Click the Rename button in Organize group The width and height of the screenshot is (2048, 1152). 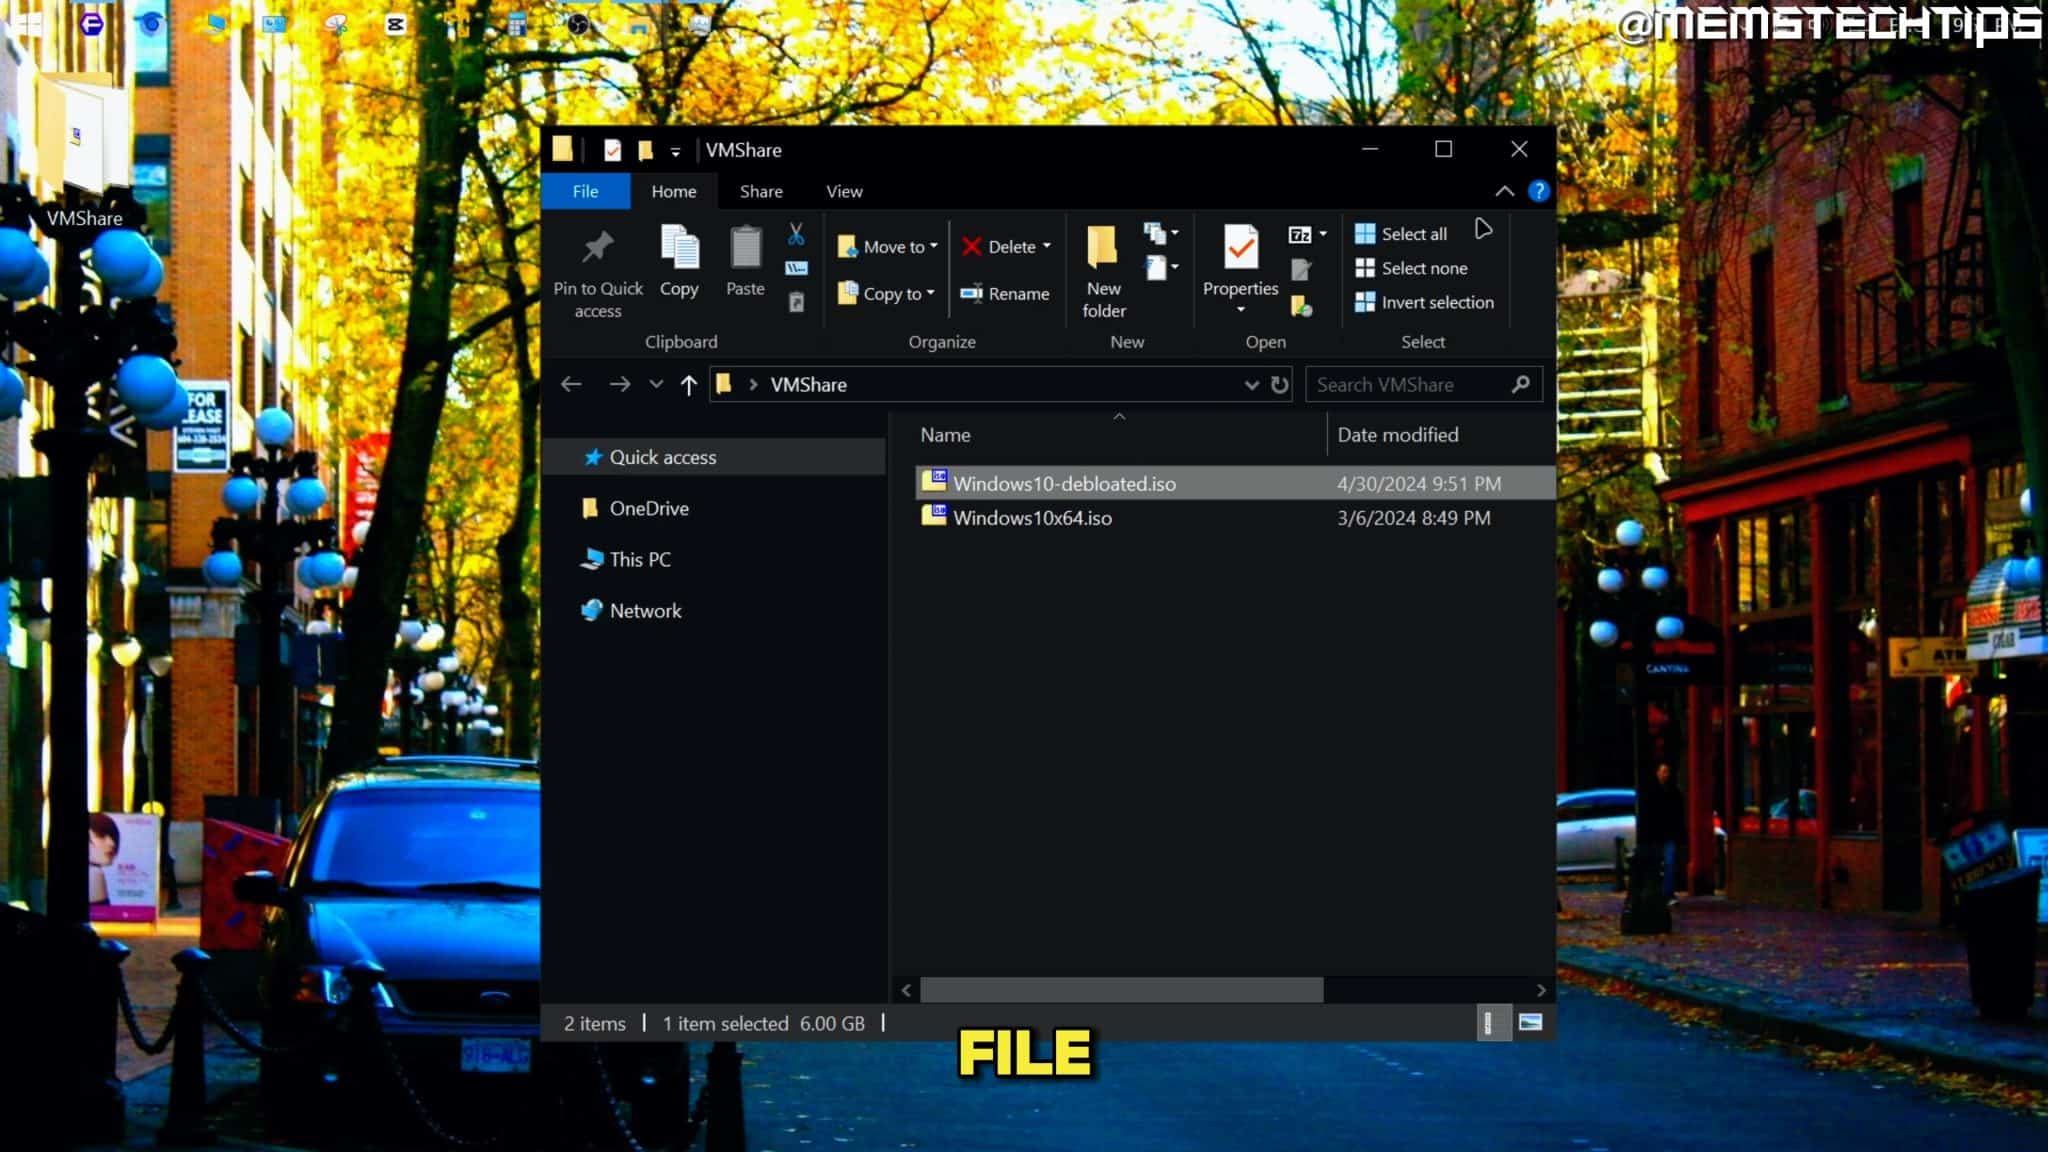[x=1004, y=293]
